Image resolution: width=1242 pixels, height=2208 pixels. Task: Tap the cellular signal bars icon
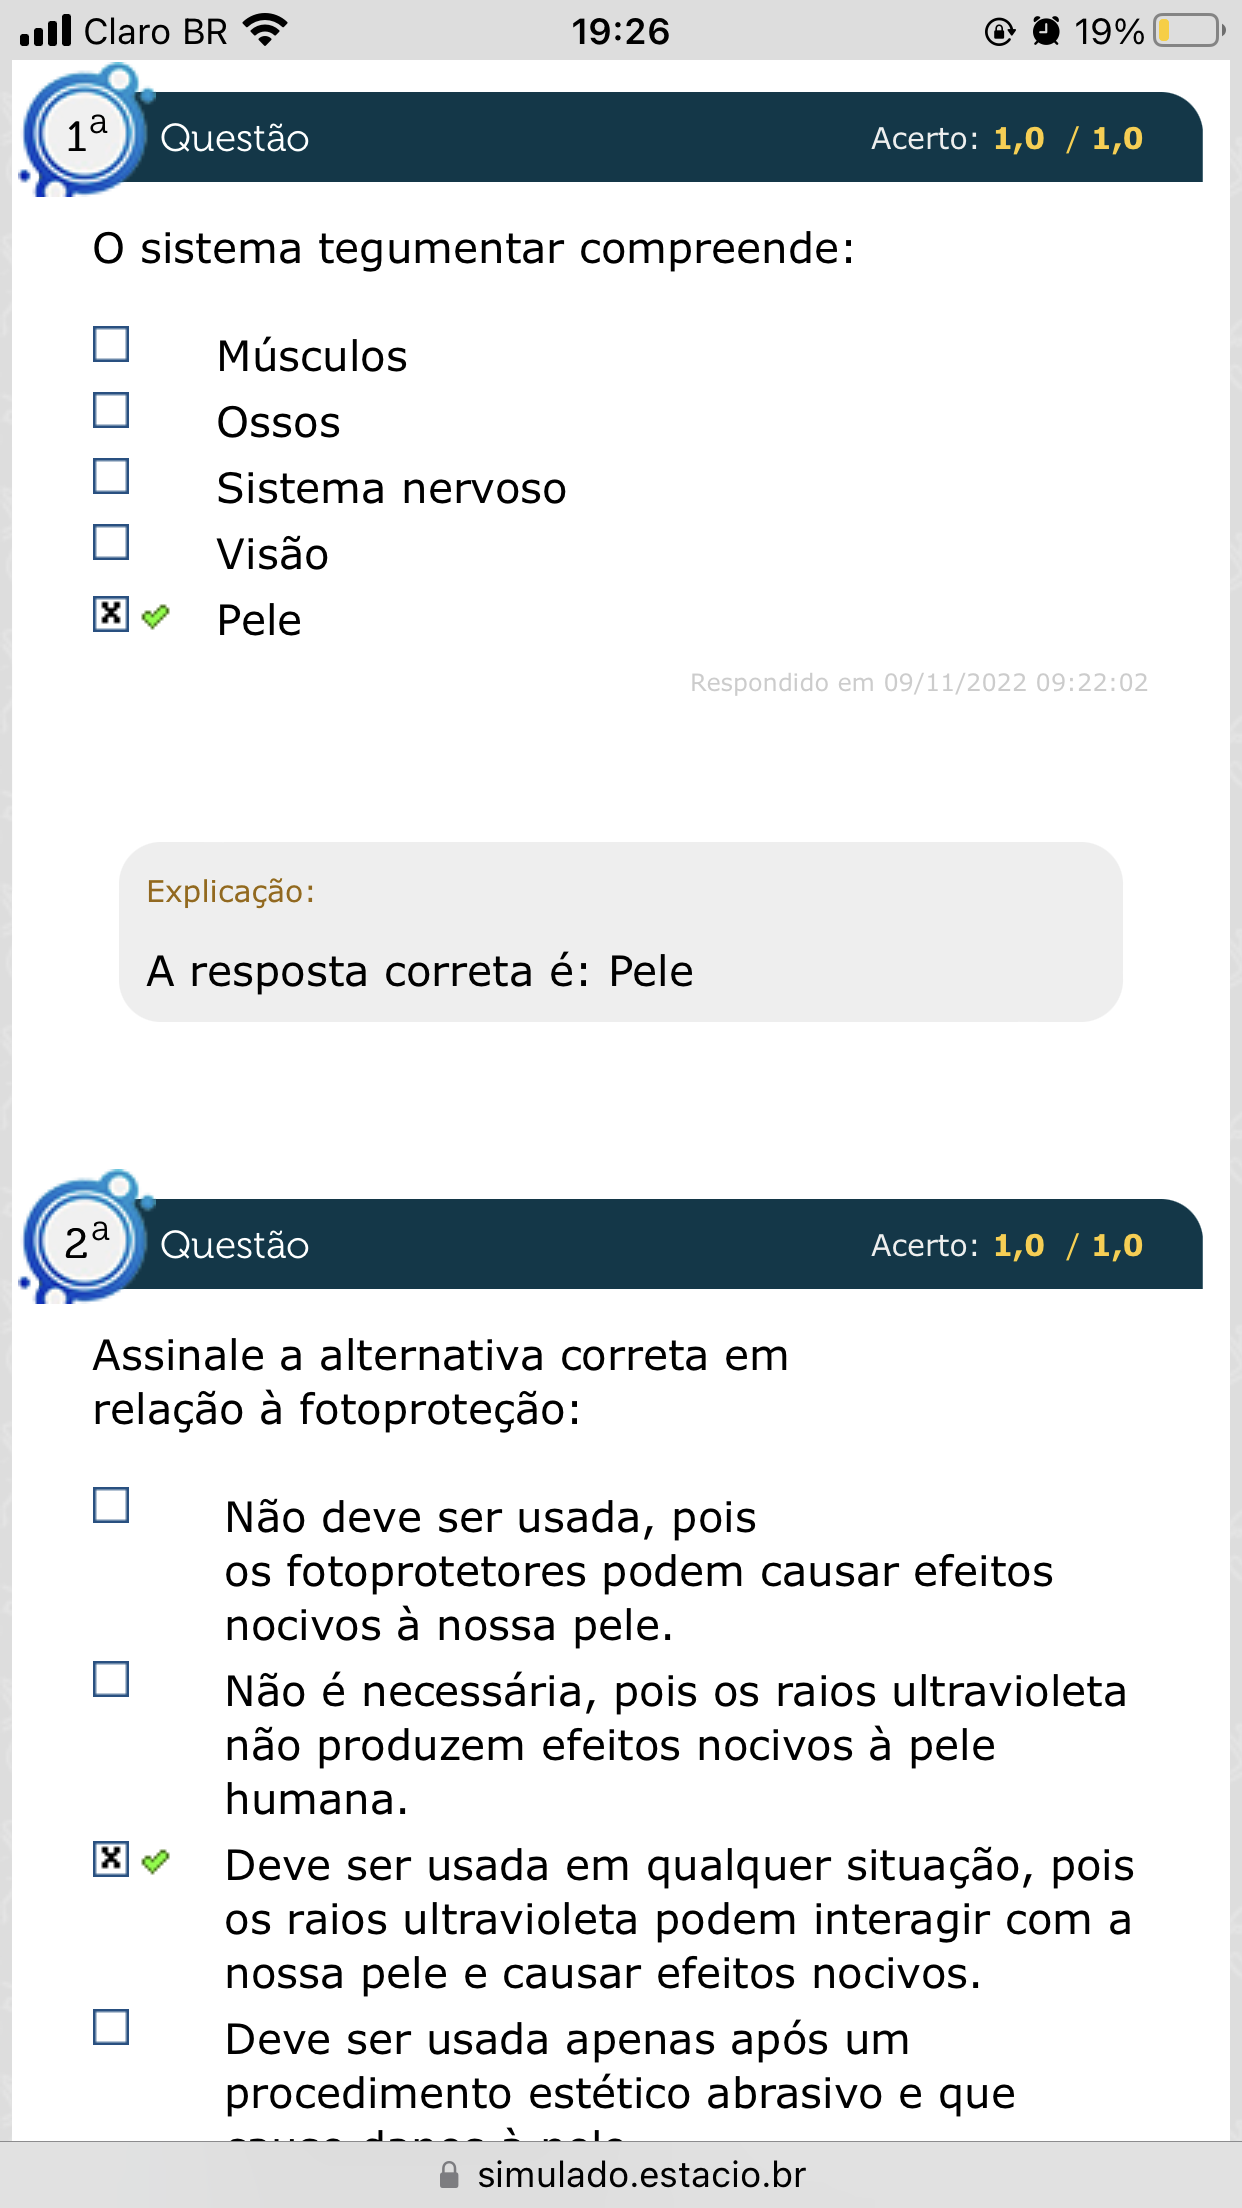coord(46,30)
